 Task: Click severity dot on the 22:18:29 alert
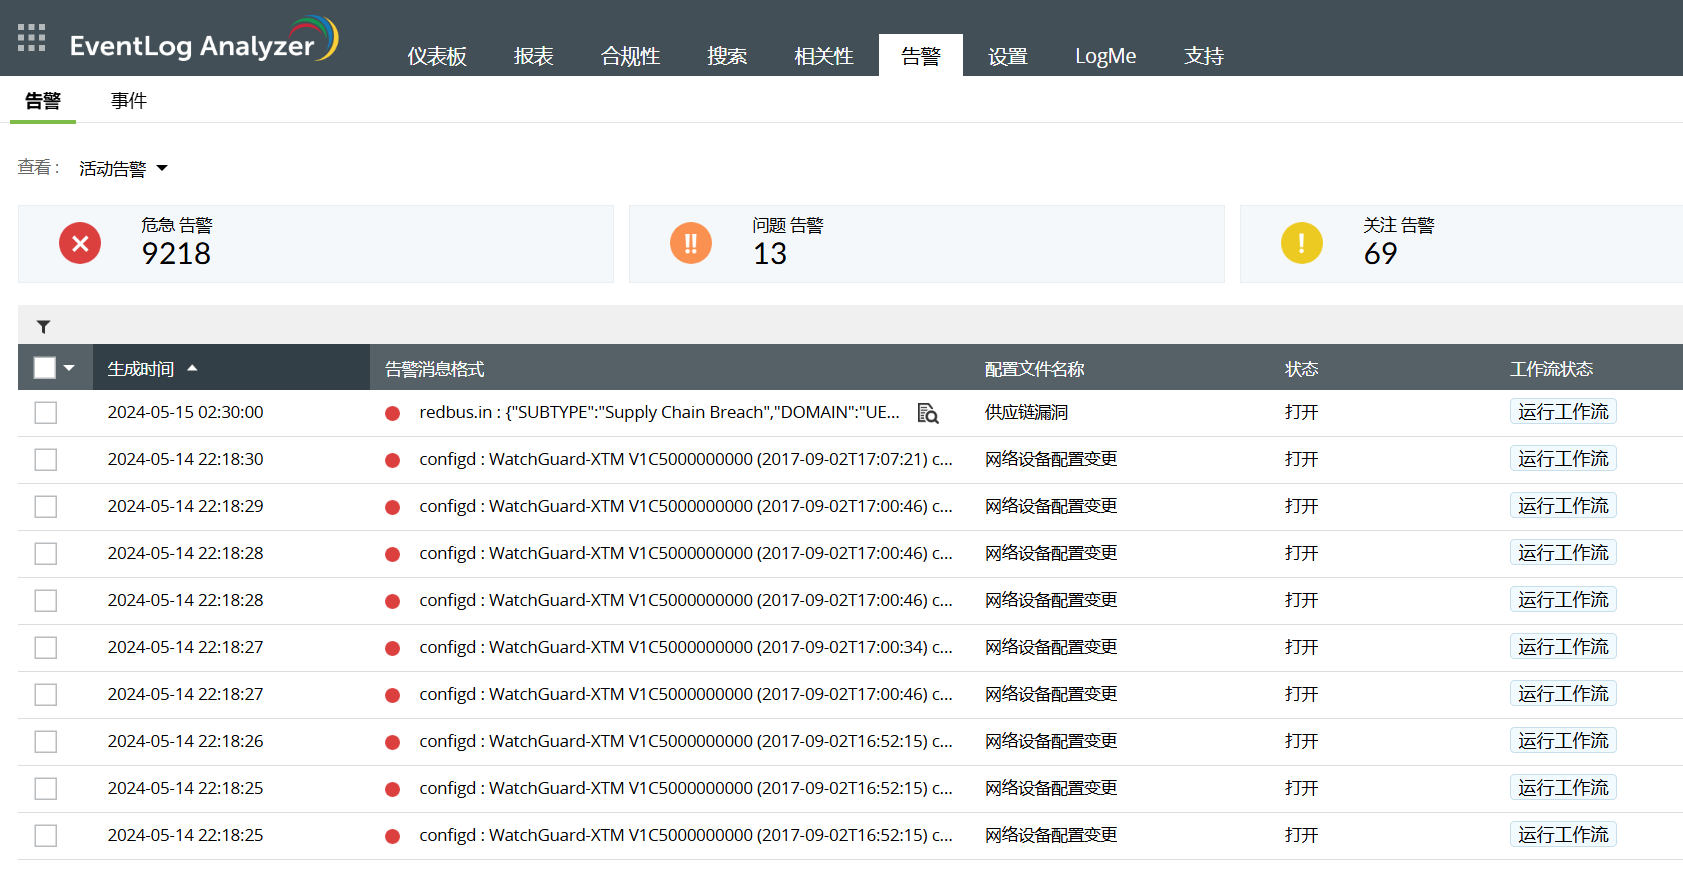point(393,507)
